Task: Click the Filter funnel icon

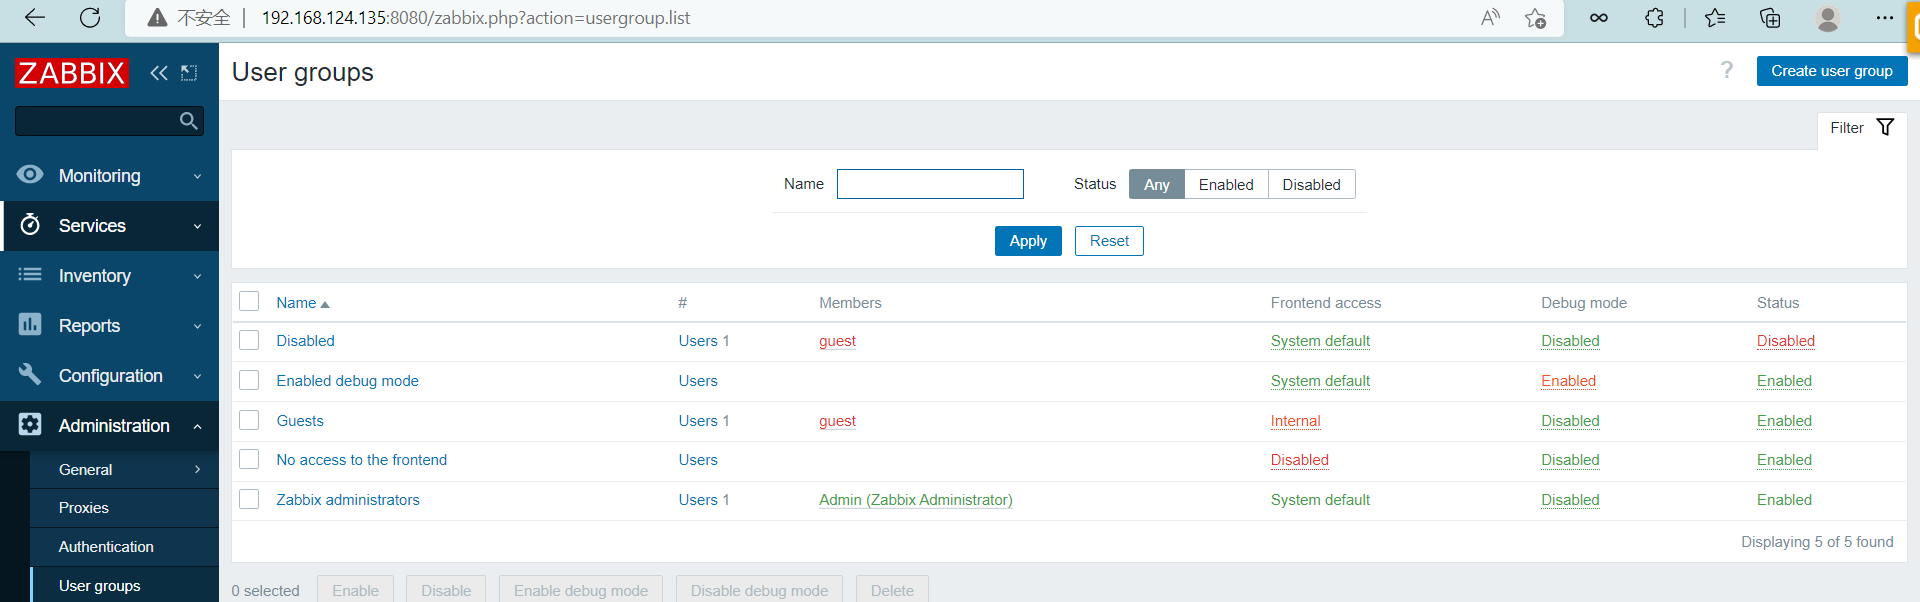Action: coord(1885,127)
